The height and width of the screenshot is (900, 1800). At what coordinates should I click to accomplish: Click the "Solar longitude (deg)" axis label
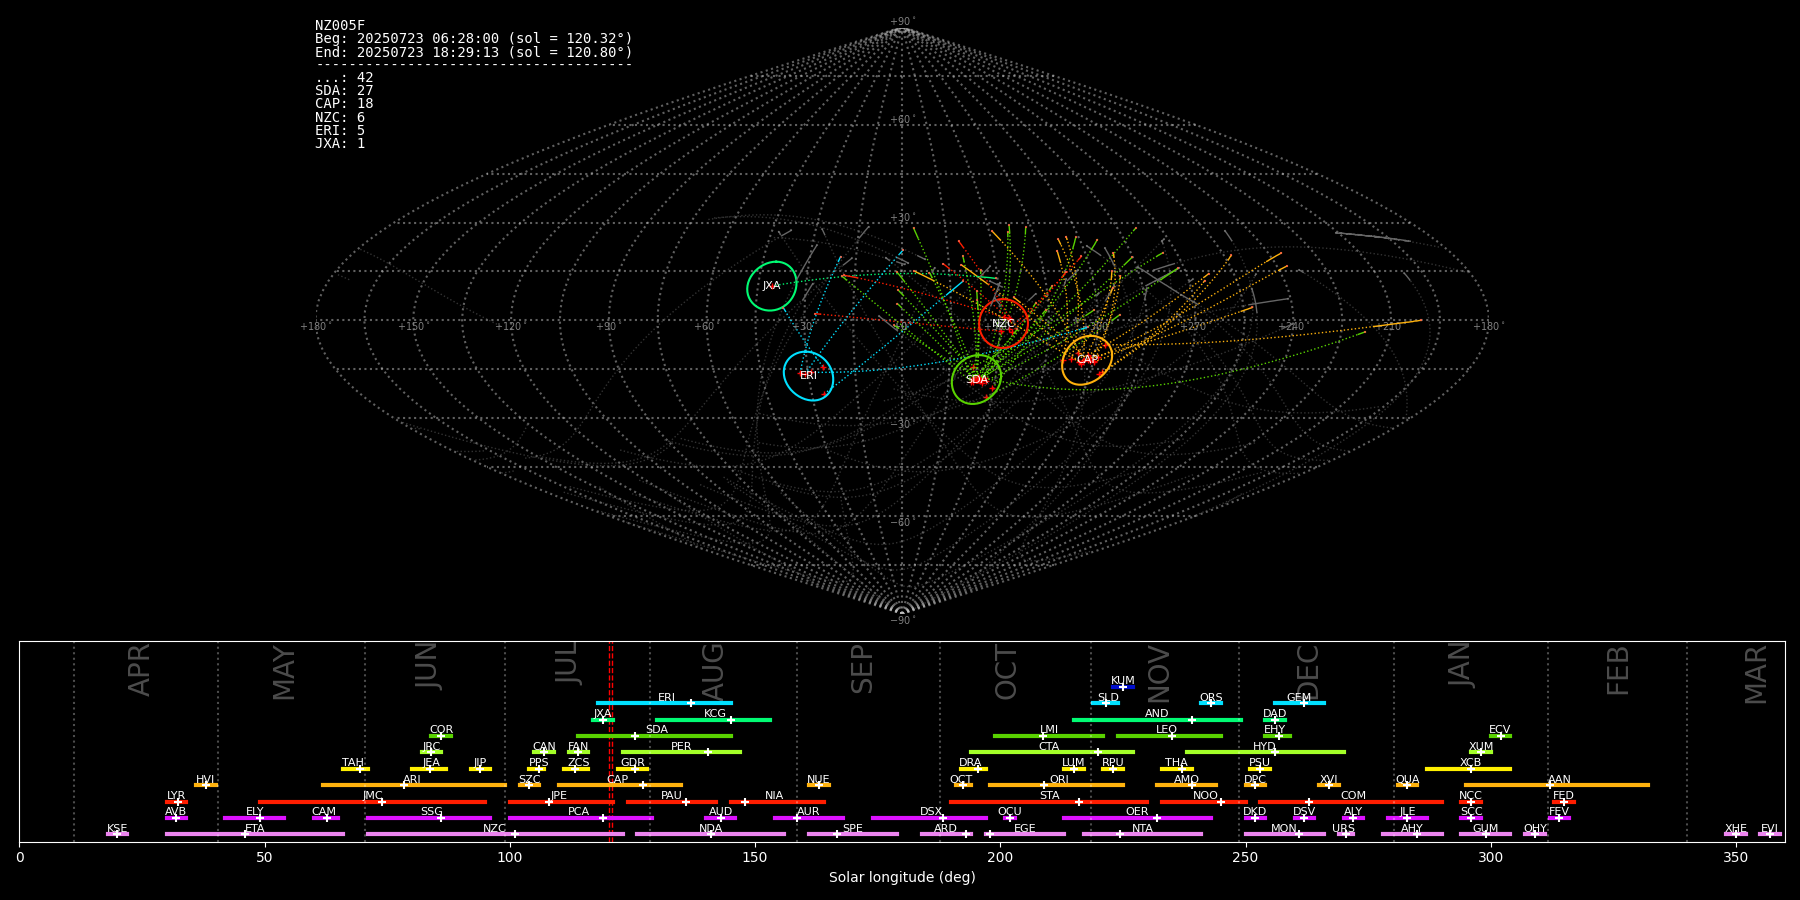click(x=902, y=877)
